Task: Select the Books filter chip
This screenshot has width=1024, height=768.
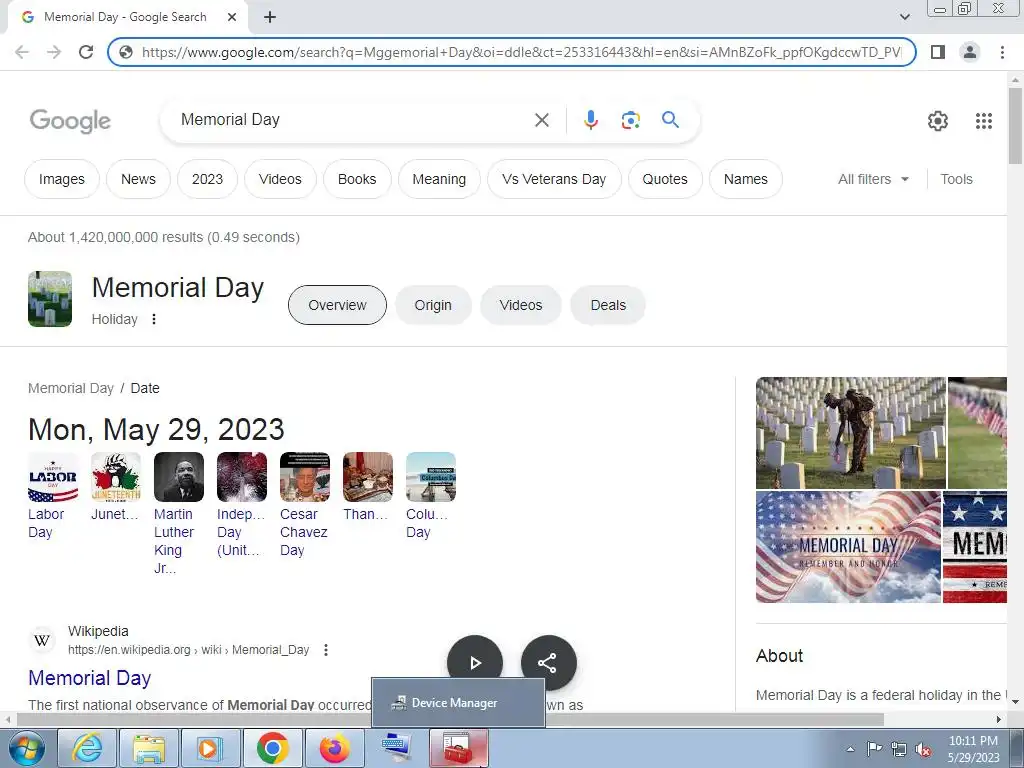Action: click(x=357, y=179)
